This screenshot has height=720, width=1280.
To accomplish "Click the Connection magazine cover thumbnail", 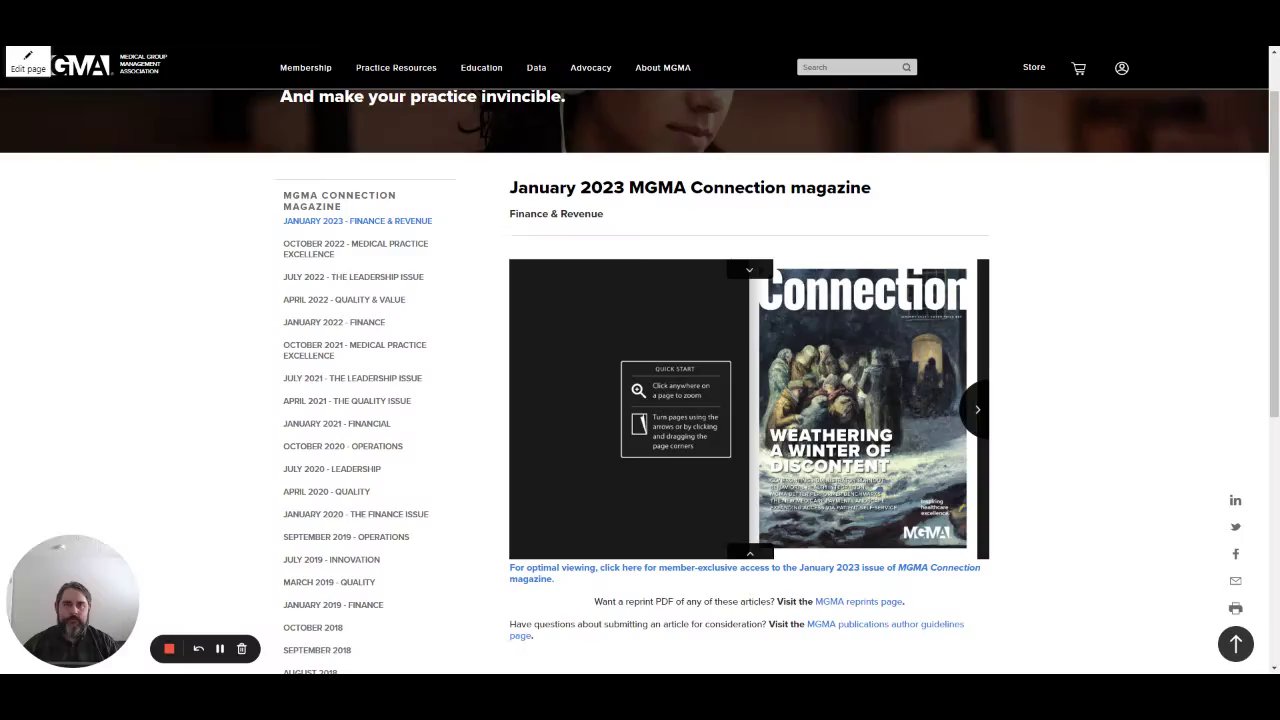I will (862, 408).
